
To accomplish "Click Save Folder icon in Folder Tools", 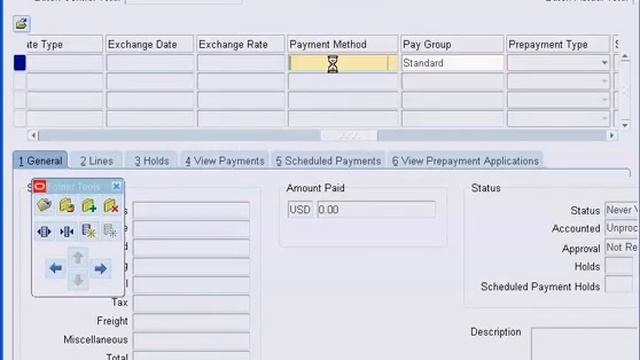I will point(67,205).
